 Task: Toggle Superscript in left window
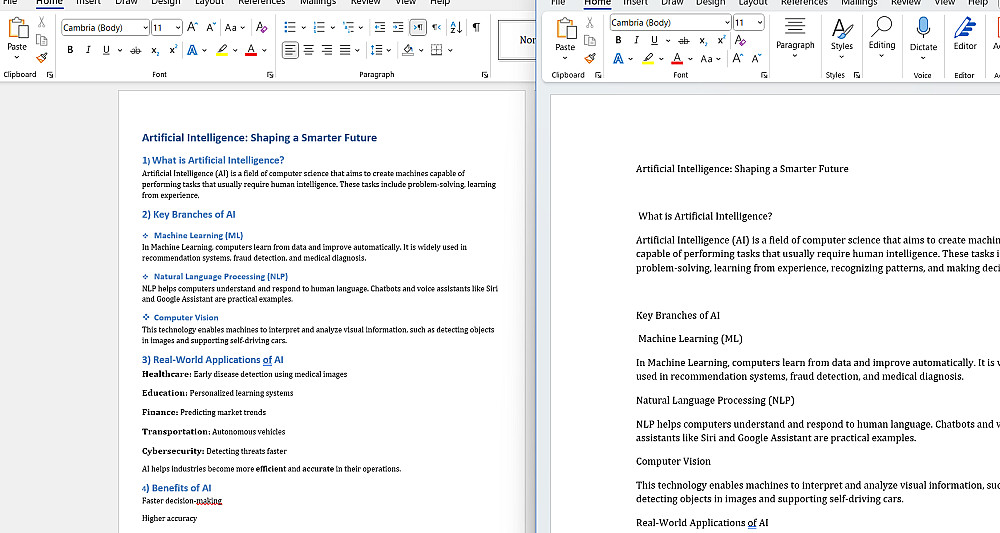tap(173, 50)
